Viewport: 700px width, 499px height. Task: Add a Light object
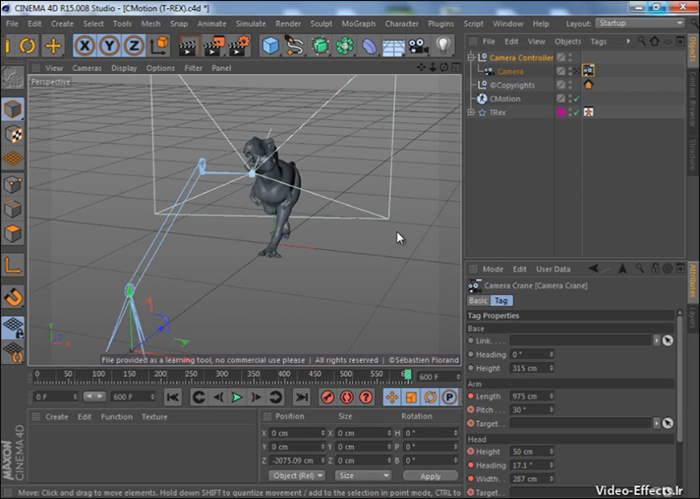442,45
